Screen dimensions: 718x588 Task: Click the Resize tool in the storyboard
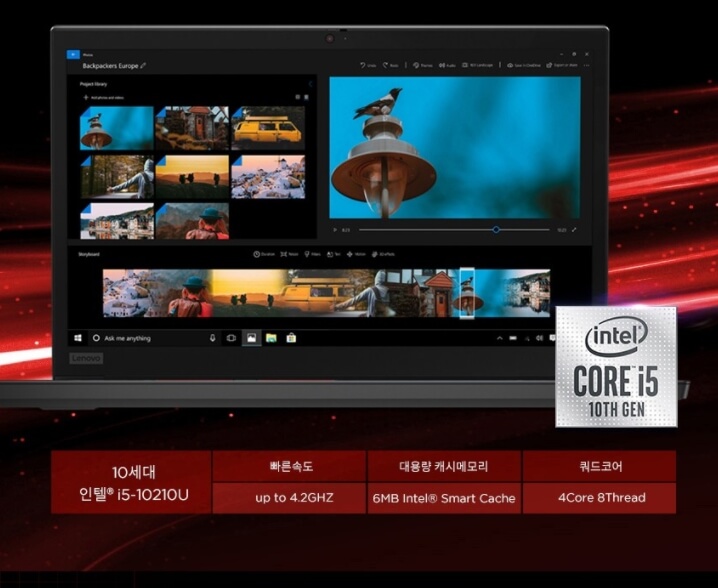pyautogui.click(x=289, y=254)
